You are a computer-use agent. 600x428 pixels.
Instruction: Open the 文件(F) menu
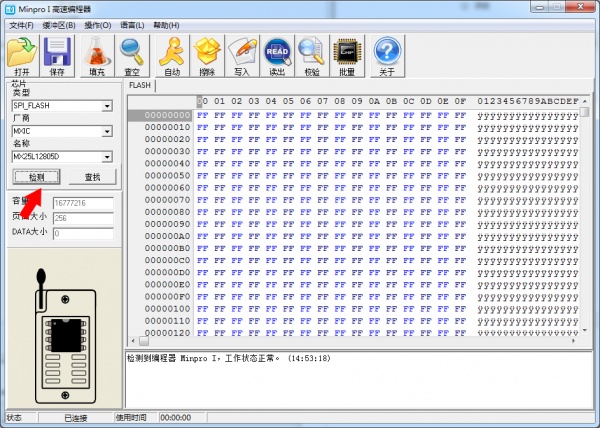(x=21, y=24)
